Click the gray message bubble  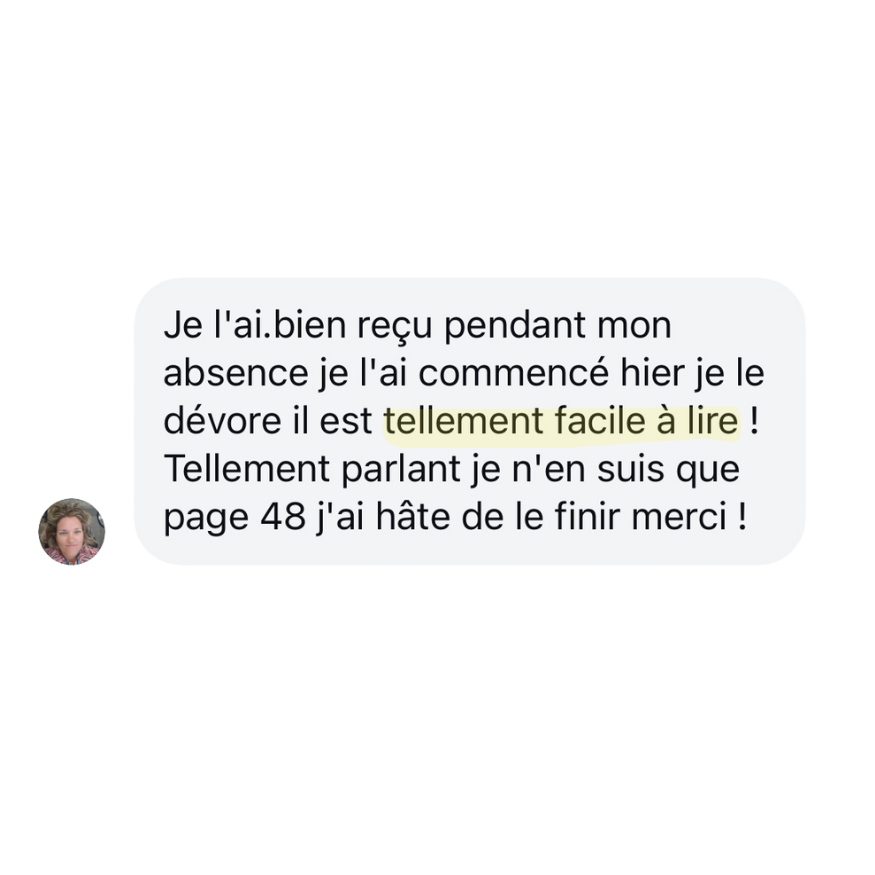pos(469,421)
